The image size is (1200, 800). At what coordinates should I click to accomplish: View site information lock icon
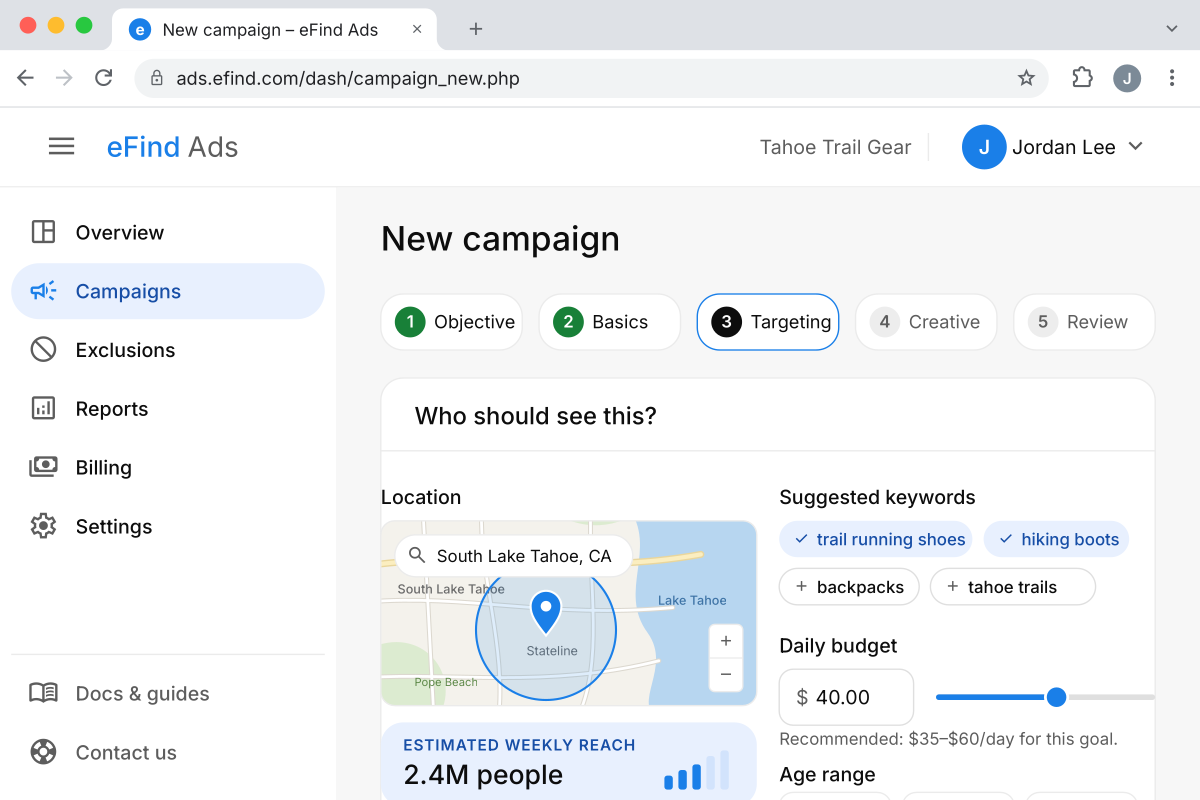coord(156,78)
